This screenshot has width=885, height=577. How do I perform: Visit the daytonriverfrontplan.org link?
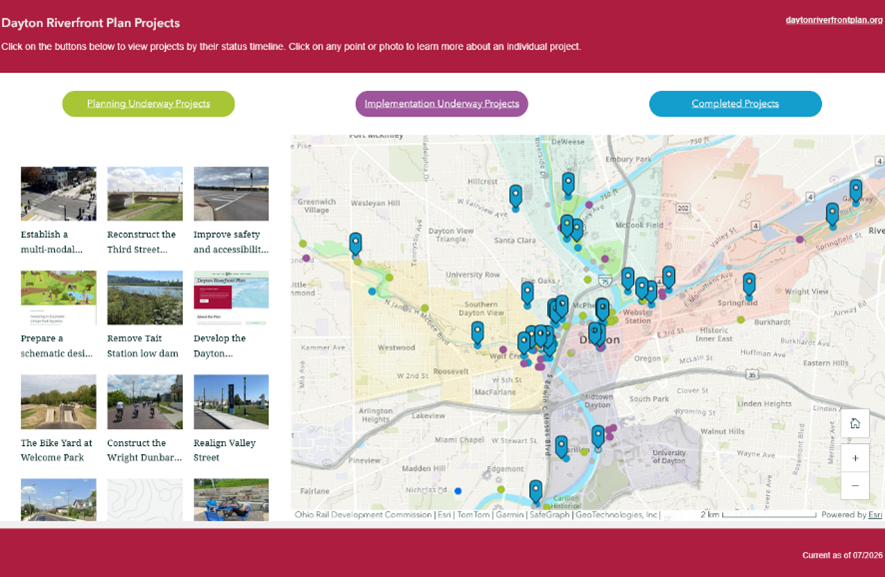834,20
